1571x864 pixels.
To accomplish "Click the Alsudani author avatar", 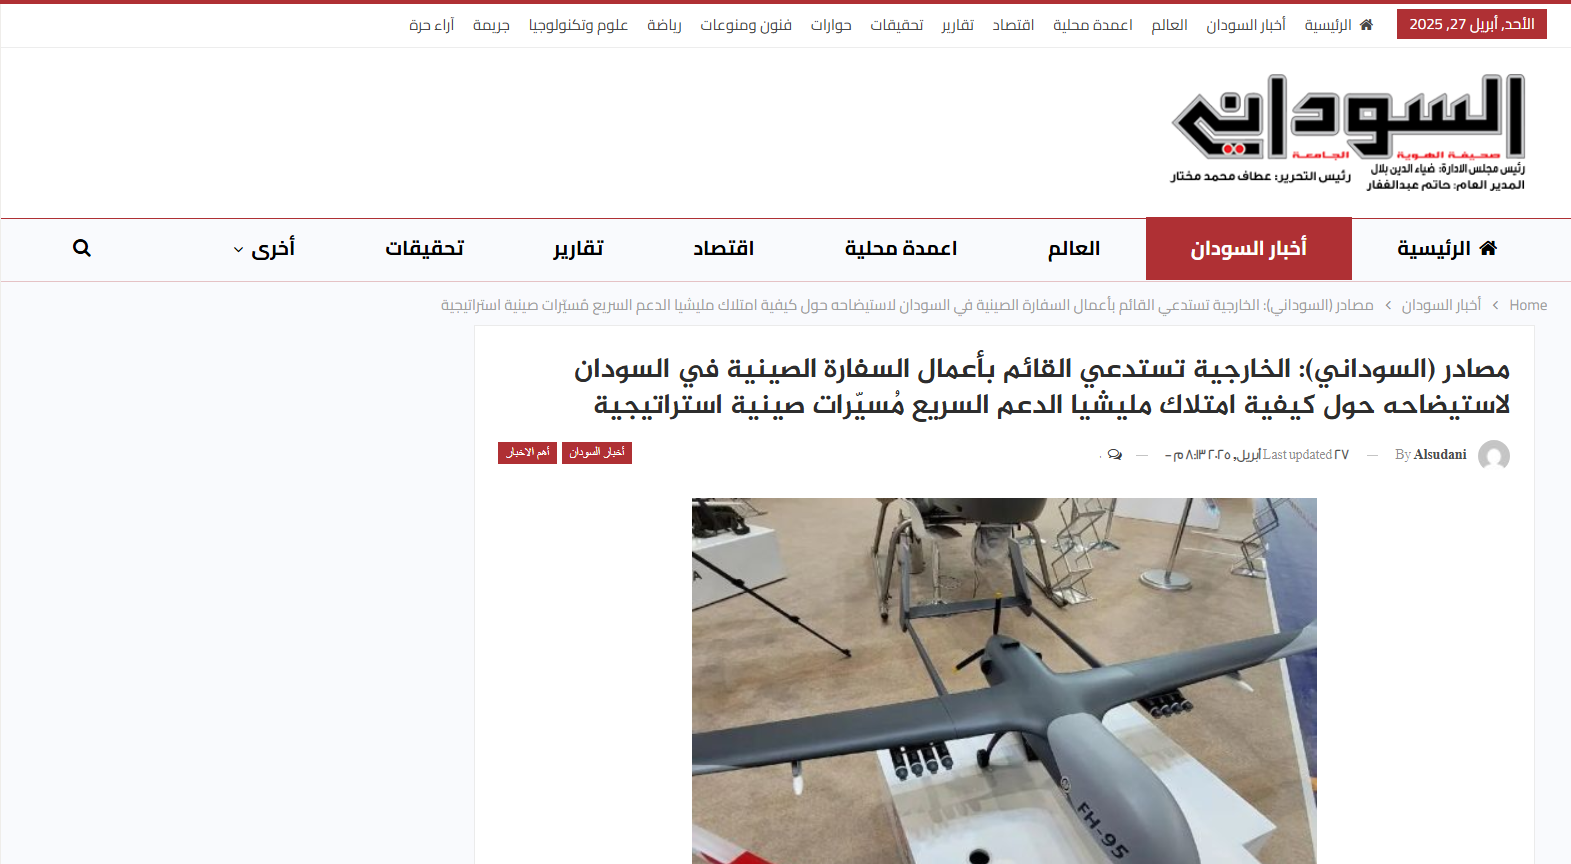I will (x=1494, y=455).
